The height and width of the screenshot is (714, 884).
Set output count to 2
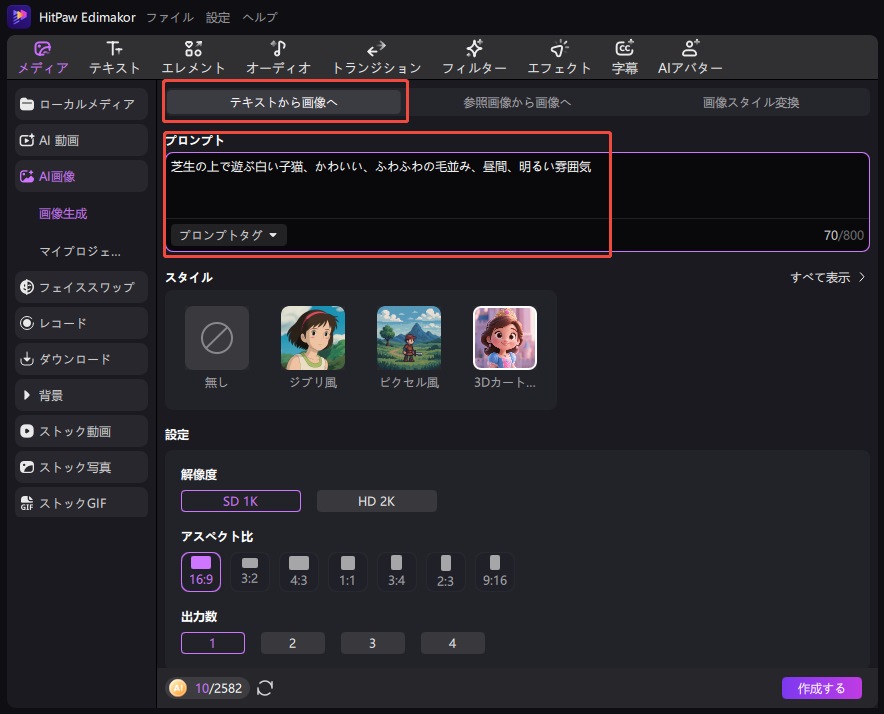click(x=293, y=643)
